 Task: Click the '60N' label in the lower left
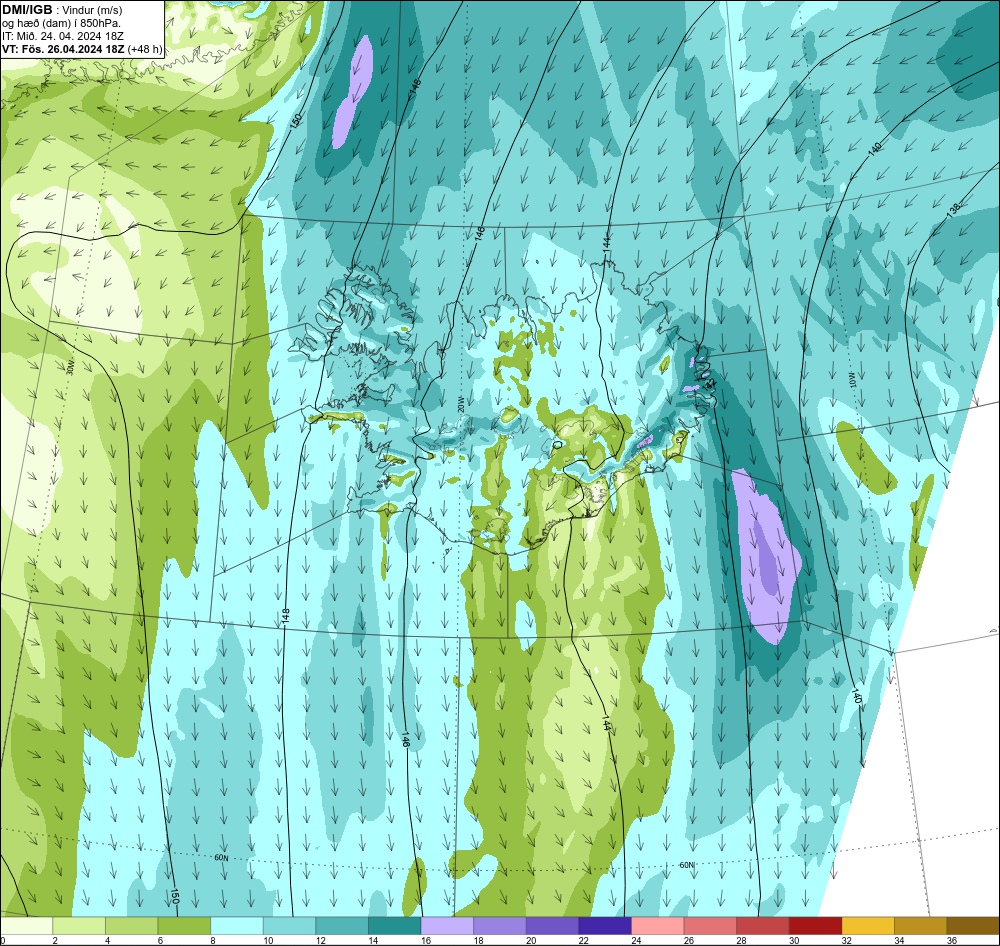221,858
